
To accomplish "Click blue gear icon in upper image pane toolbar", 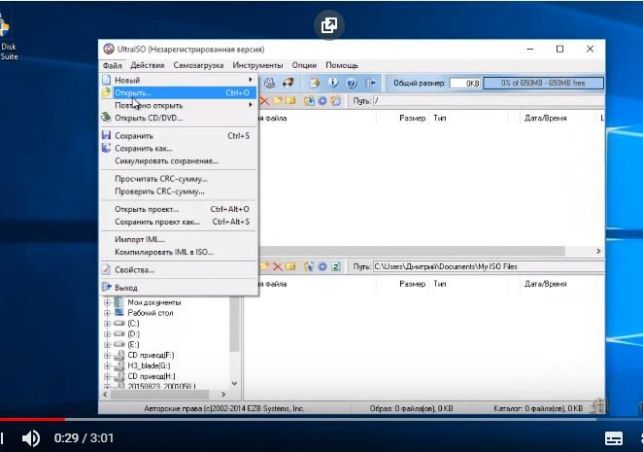I will [x=323, y=101].
